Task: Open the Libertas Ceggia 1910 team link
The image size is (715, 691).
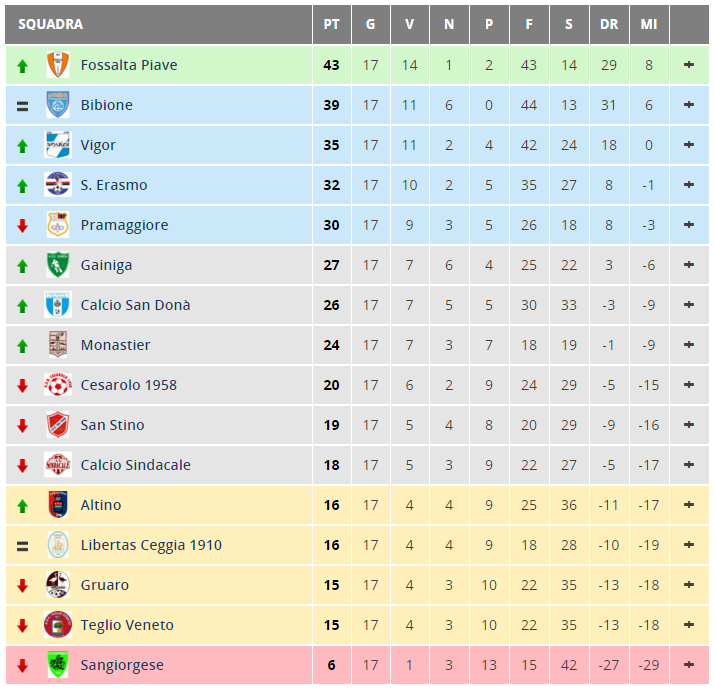Action: coord(151,545)
